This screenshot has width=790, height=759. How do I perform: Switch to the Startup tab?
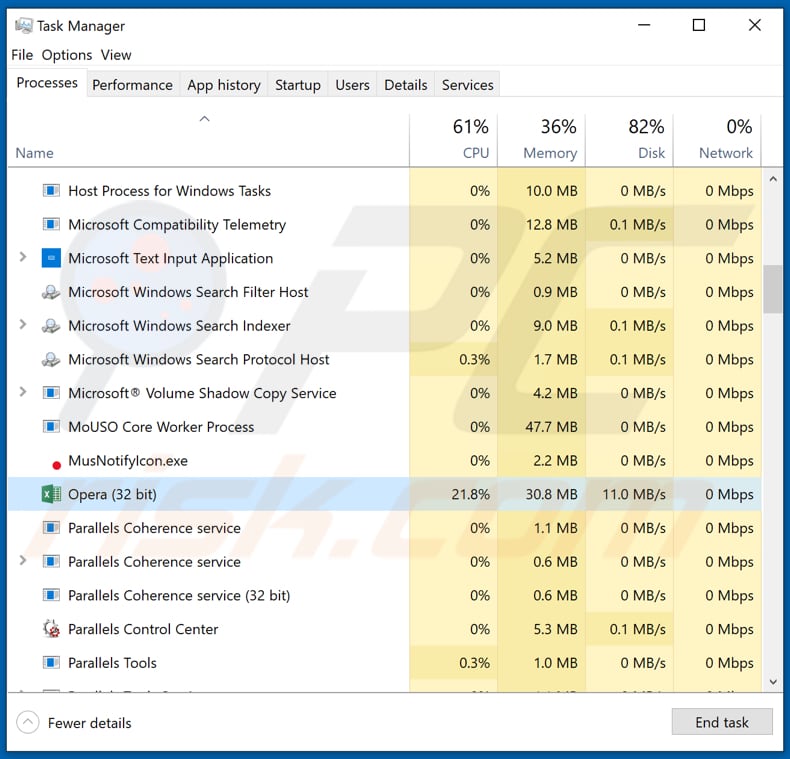298,85
